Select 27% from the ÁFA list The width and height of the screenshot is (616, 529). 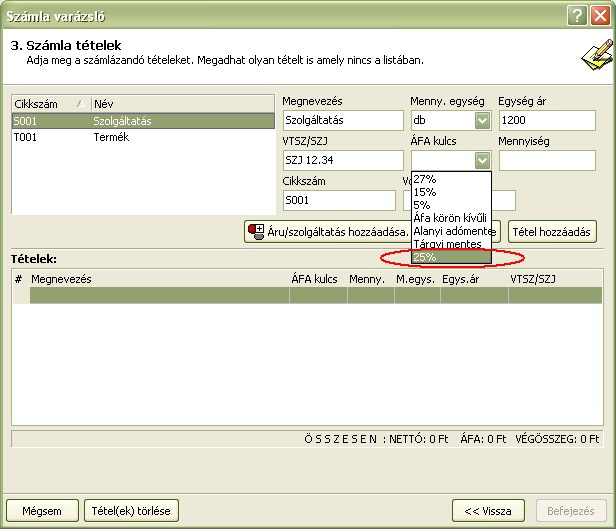click(424, 179)
